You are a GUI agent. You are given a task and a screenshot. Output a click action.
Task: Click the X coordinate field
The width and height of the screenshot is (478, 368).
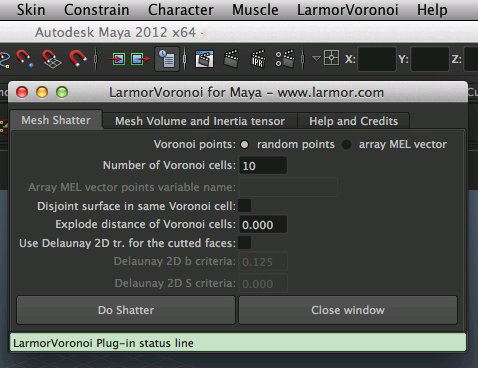[377, 59]
